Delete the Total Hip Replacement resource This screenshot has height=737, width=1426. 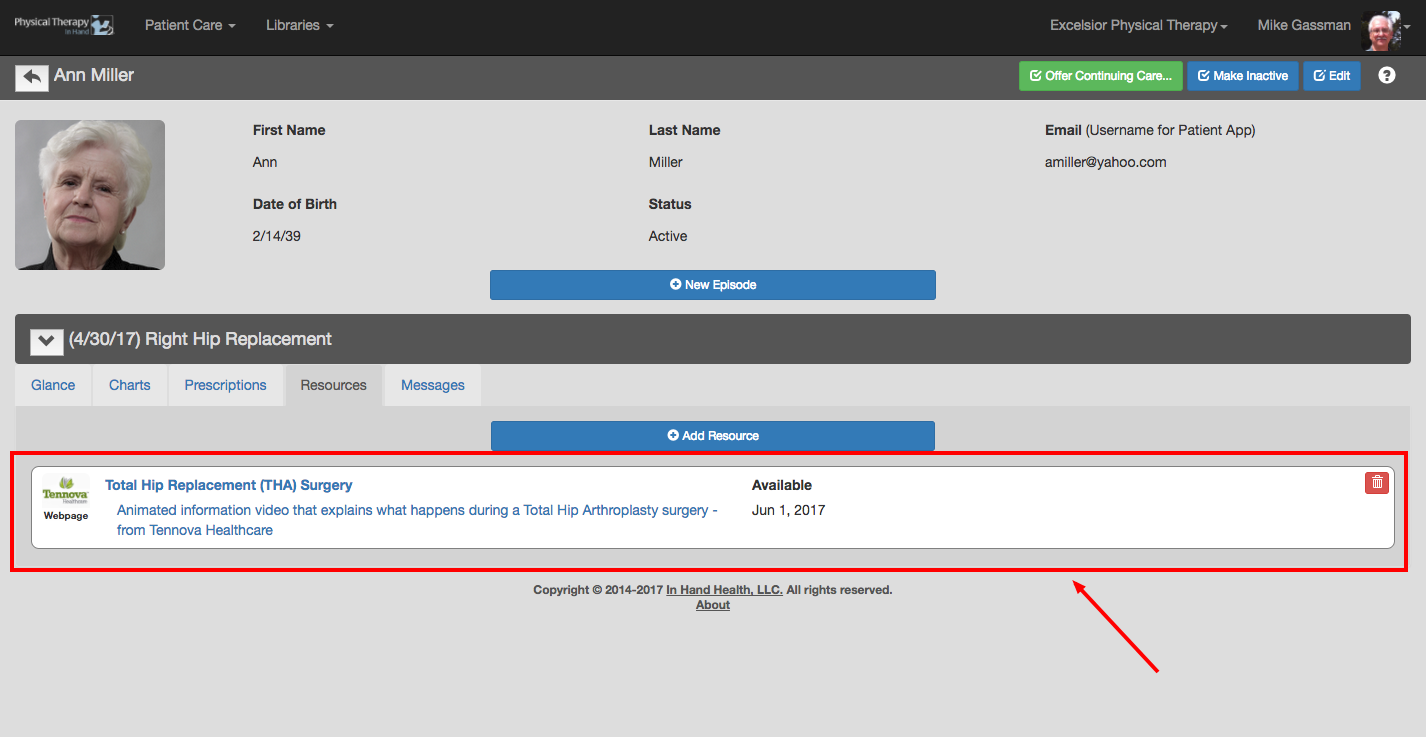pyautogui.click(x=1377, y=483)
